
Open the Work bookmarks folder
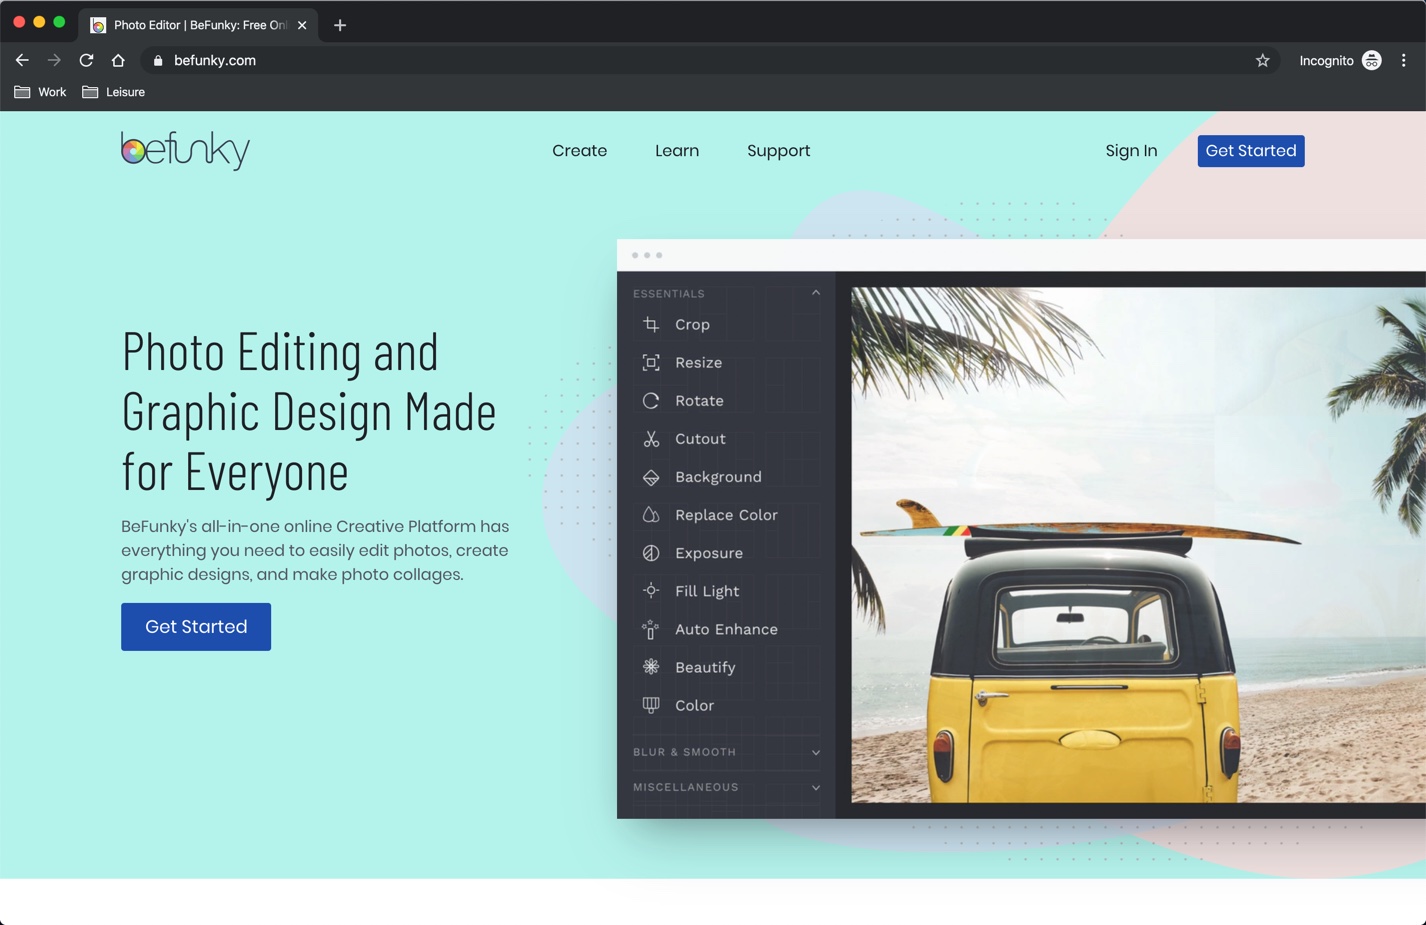tap(40, 92)
